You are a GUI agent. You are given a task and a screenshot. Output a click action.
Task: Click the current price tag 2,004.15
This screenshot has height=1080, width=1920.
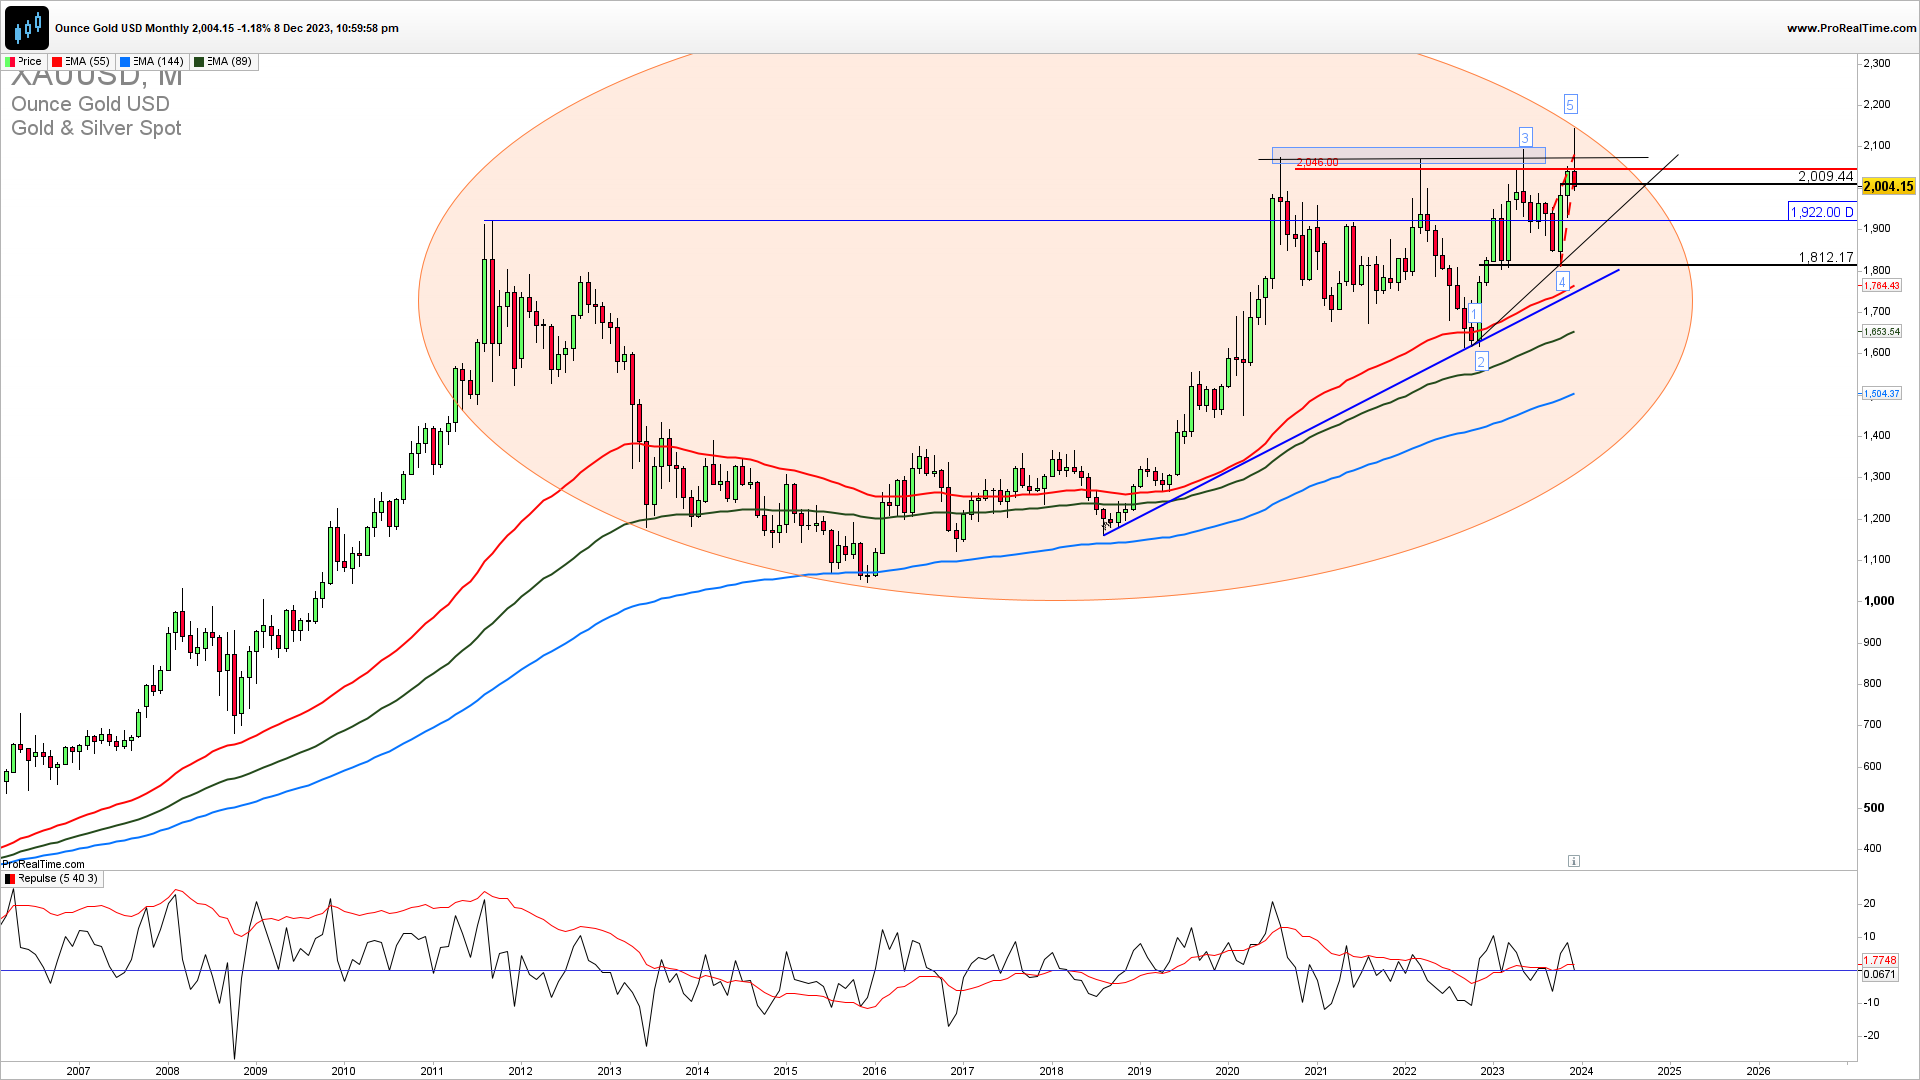click(x=1888, y=186)
